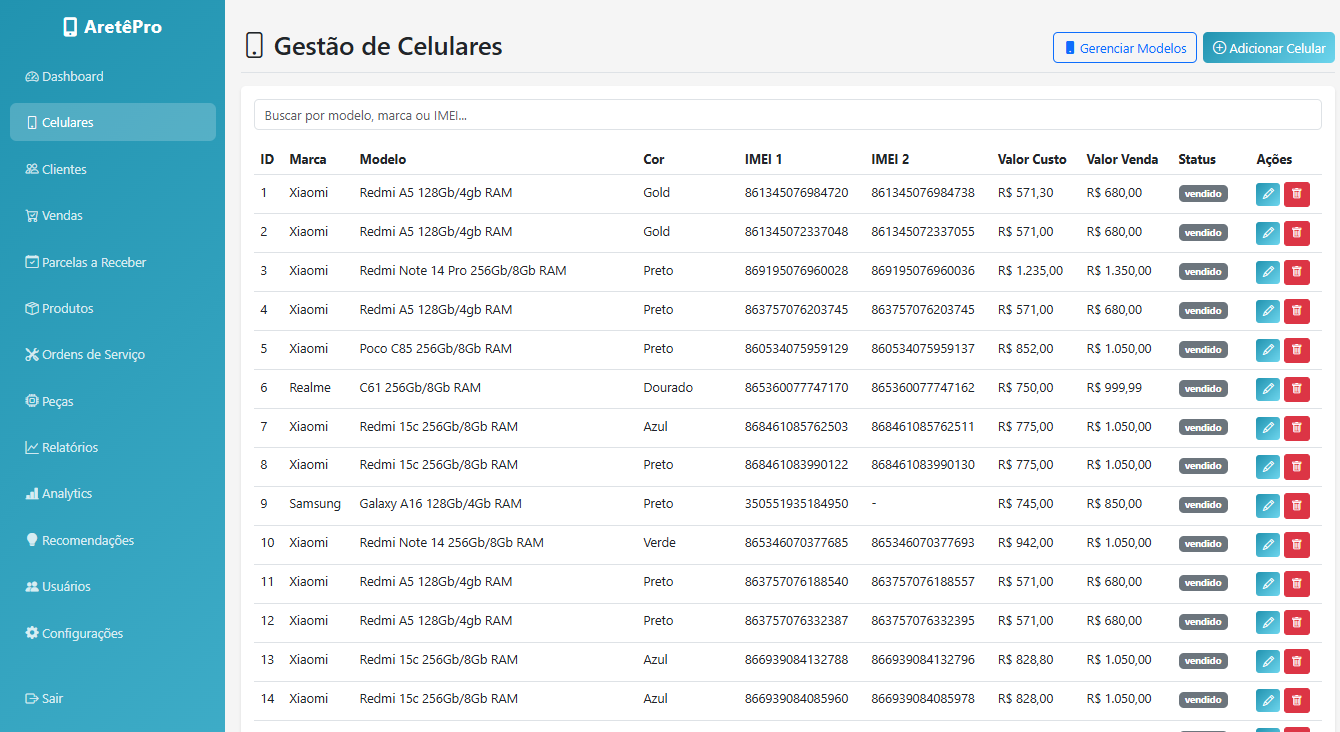Edit the first Redmi A5 record
The height and width of the screenshot is (732, 1340).
click(x=1267, y=193)
